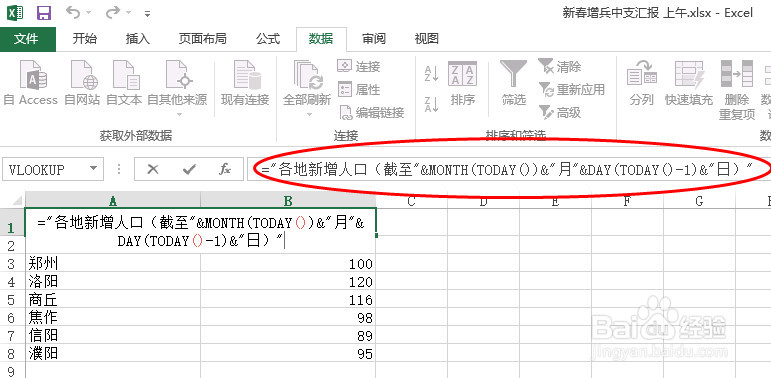Open the Undo history dropdown arrow
Image resolution: width=771 pixels, height=378 pixels.
[x=88, y=13]
